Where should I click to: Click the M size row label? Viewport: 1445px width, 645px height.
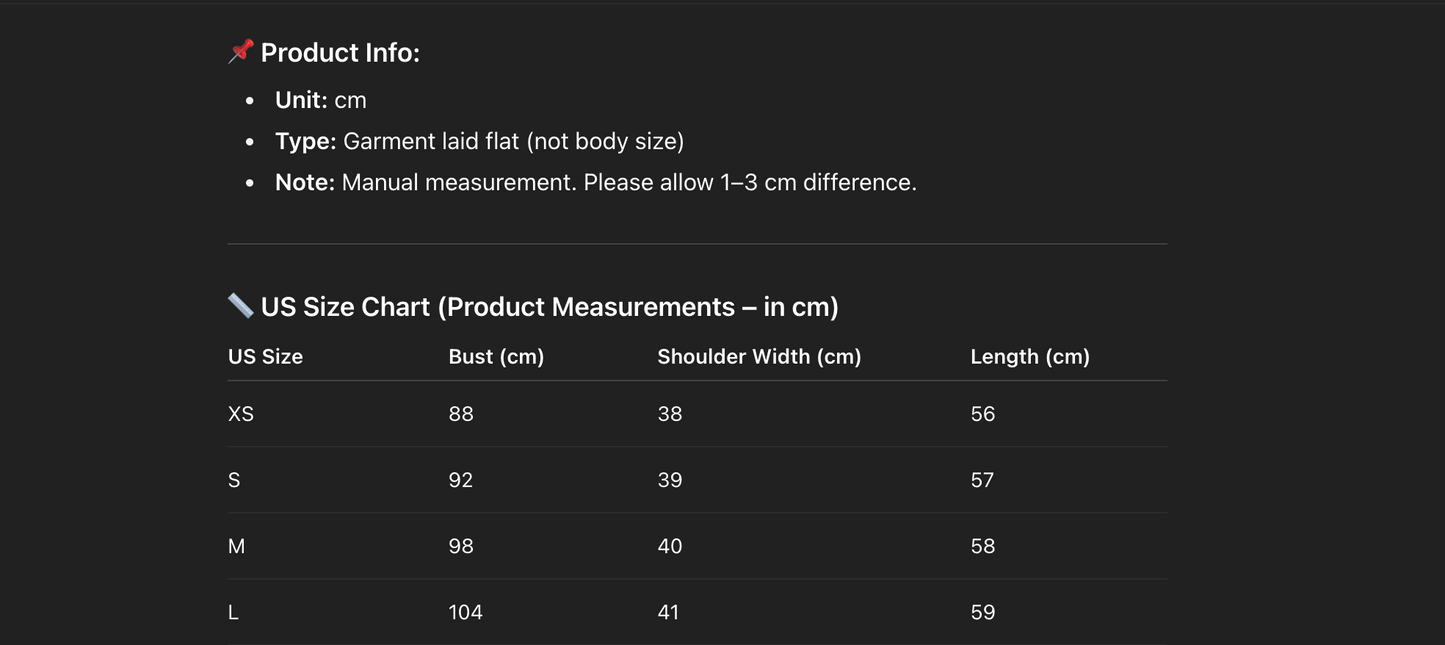coord(236,546)
